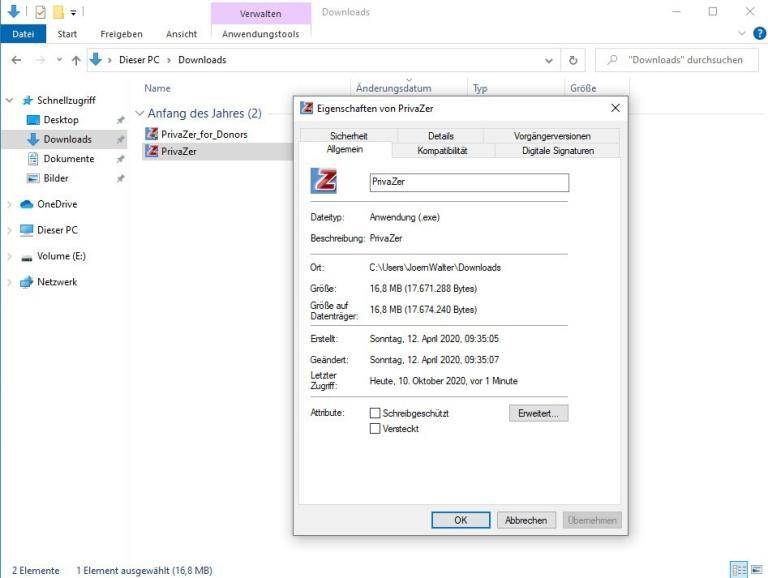Open the help question mark icon
Screen dimensions: 768x578
click(757, 34)
